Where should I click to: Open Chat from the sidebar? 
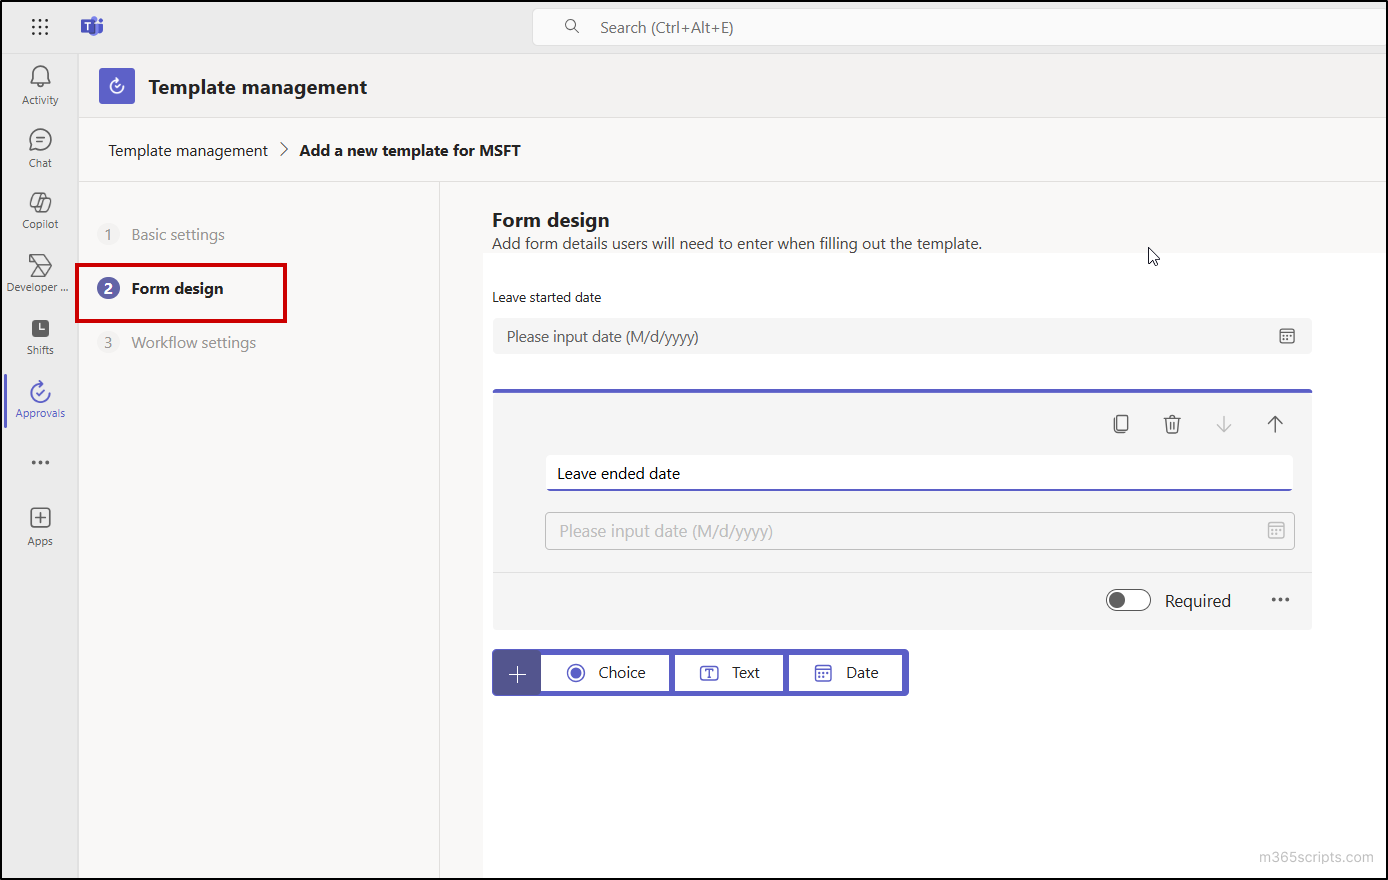[x=40, y=147]
